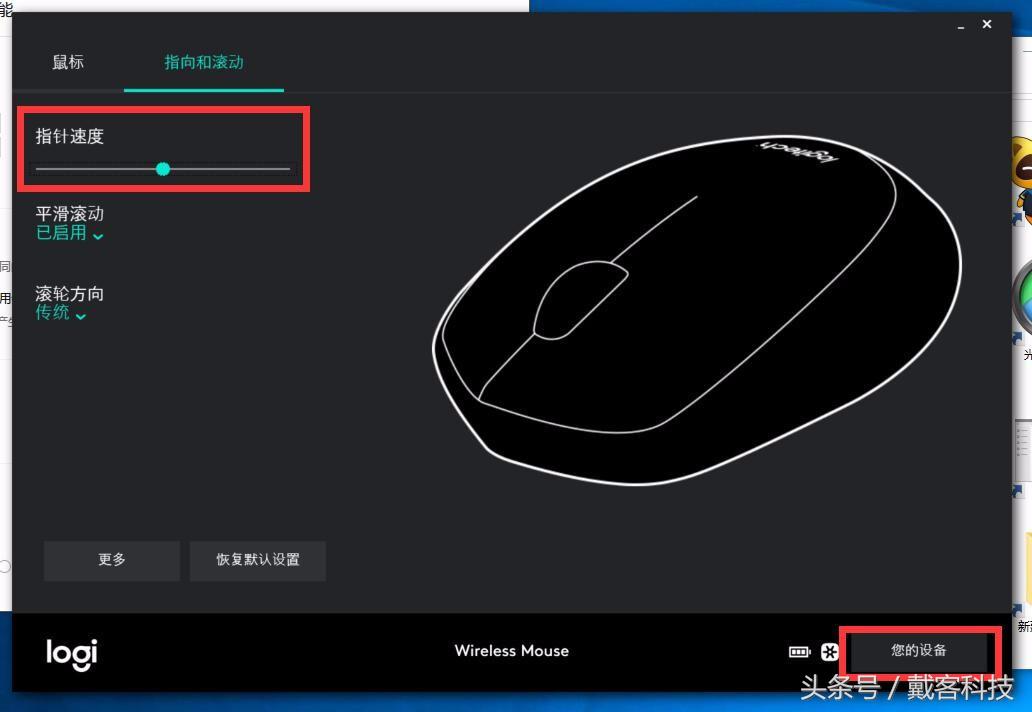This screenshot has height=712, width=1032.
Task: Click the battery status icon near bottom right
Action: click(799, 651)
